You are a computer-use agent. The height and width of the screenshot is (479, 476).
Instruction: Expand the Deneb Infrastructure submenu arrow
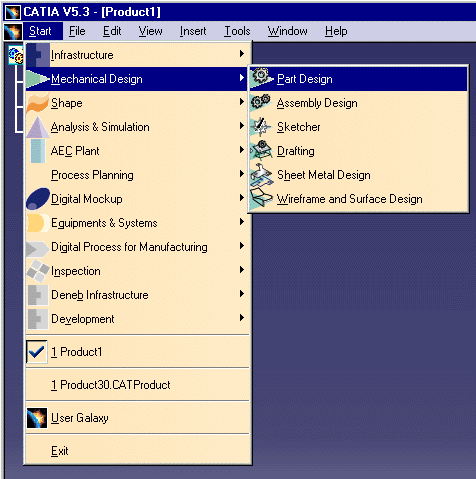pyautogui.click(x=242, y=294)
